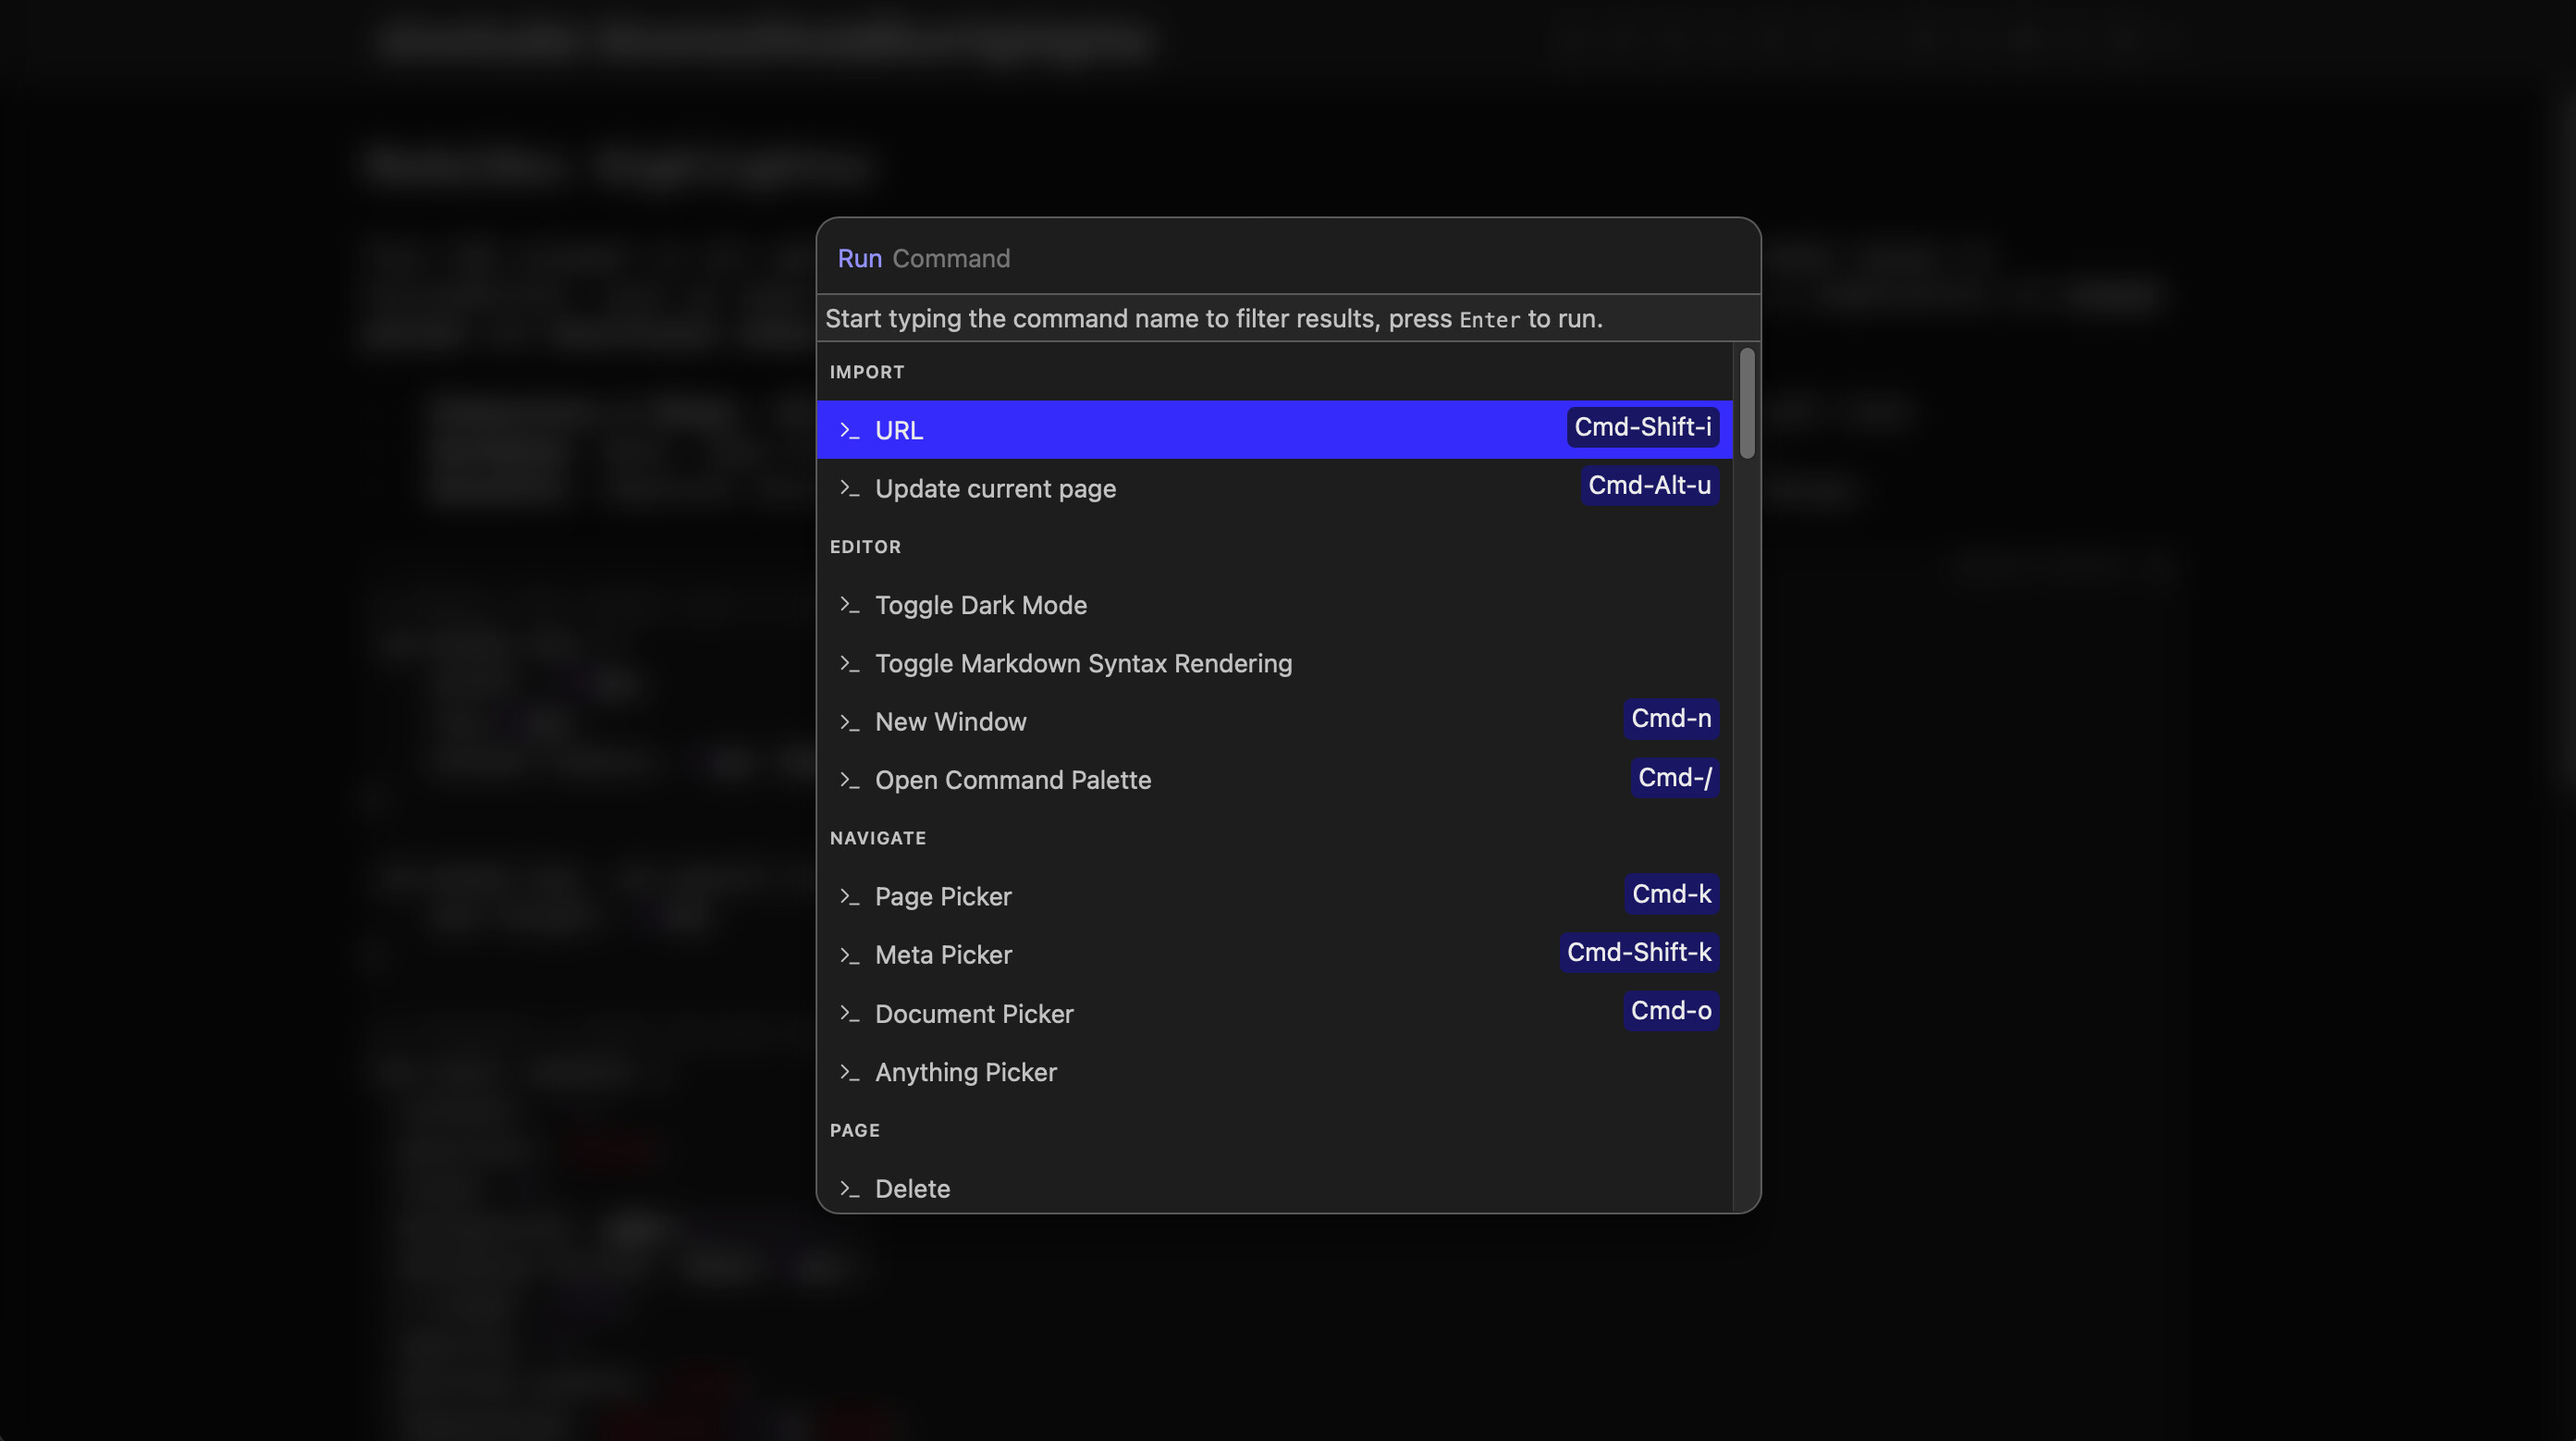Click the Cmd-o shortcut badge
Screen dimensions: 2576x1441
[1670, 1010]
